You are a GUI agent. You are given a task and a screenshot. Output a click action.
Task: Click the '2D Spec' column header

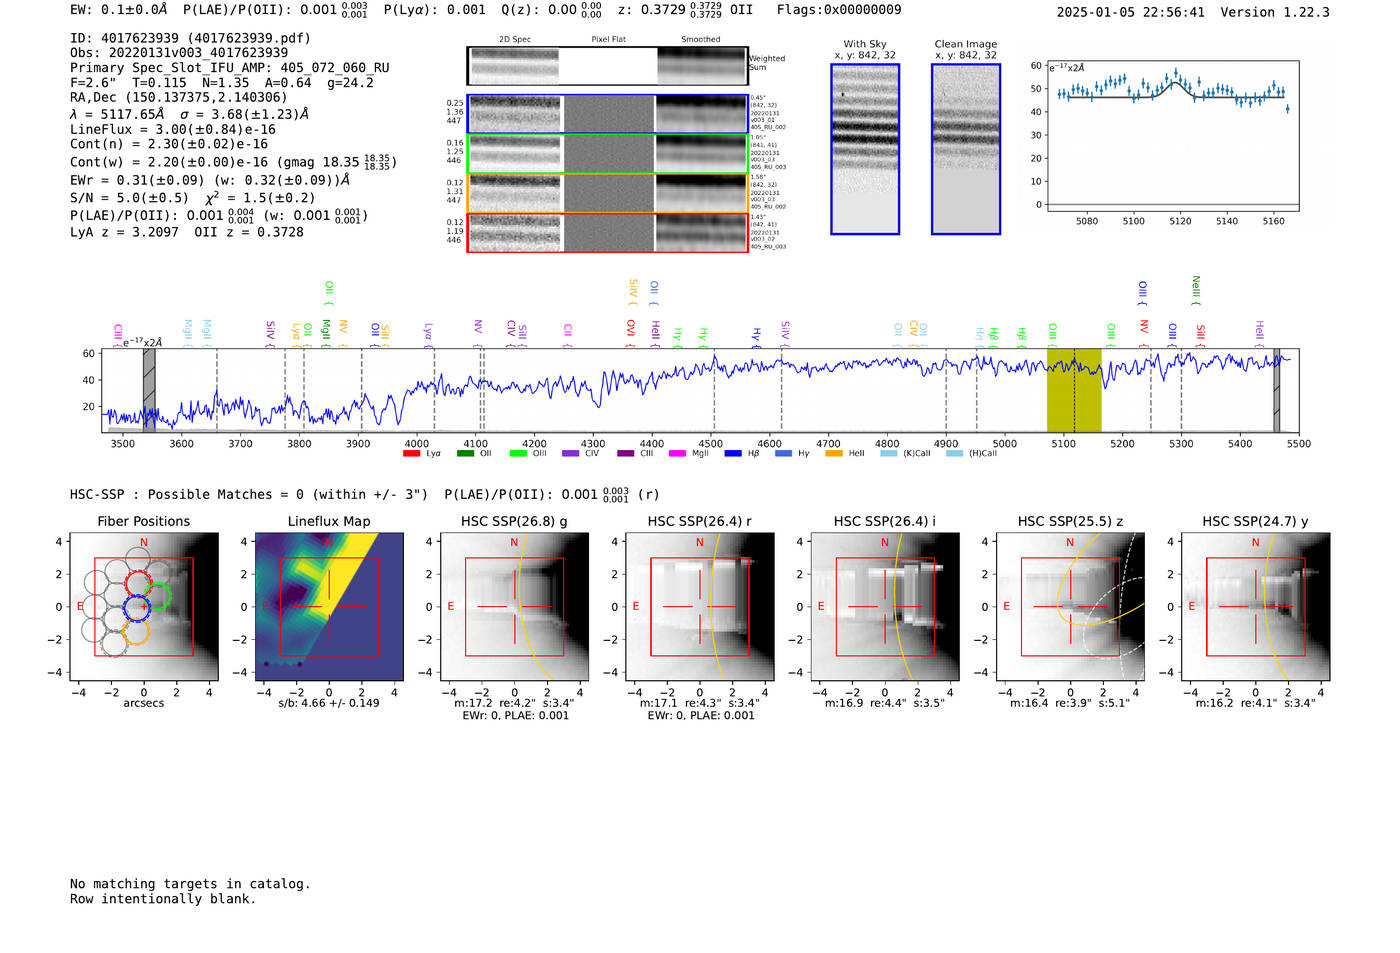[x=515, y=40]
